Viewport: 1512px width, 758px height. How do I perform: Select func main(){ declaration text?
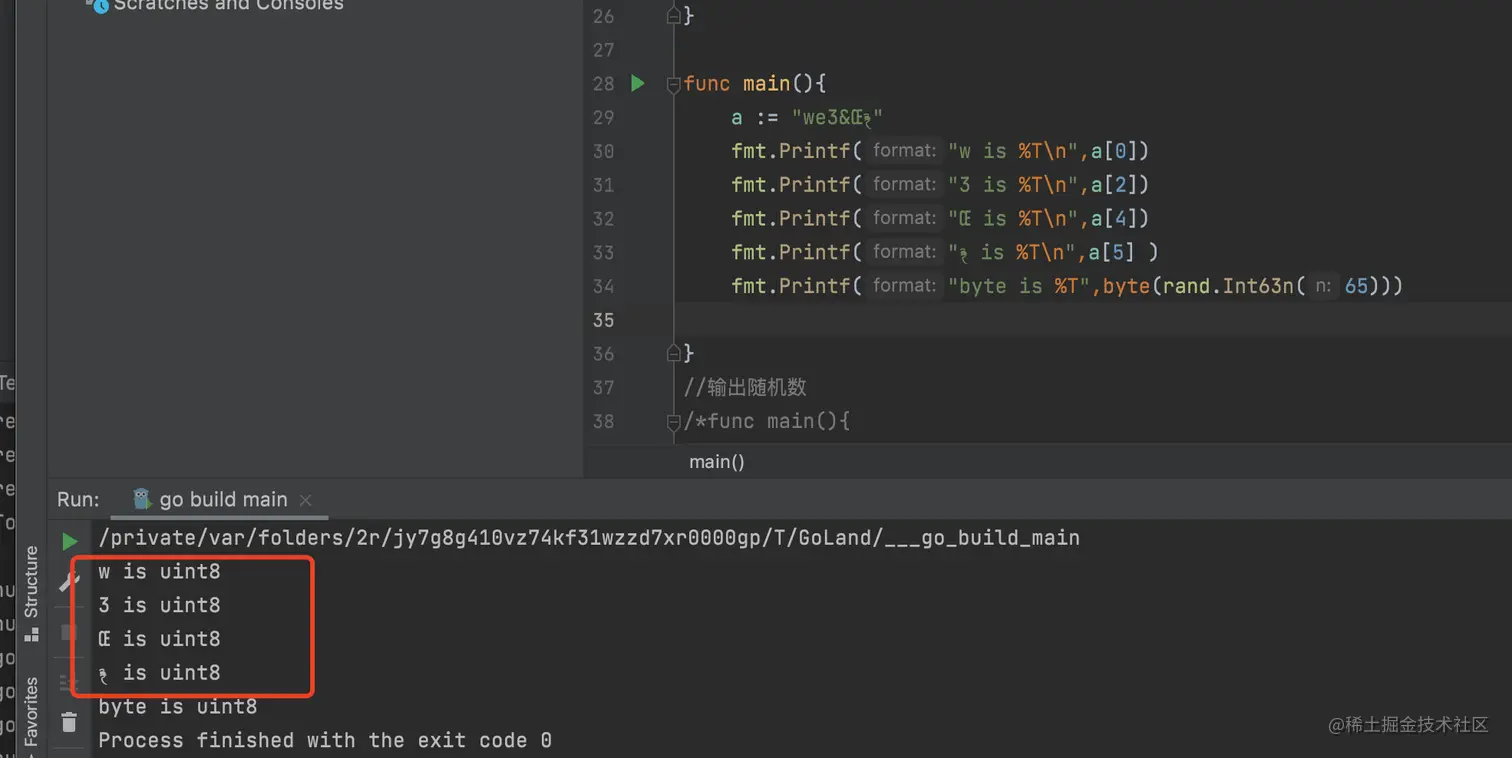pos(755,84)
